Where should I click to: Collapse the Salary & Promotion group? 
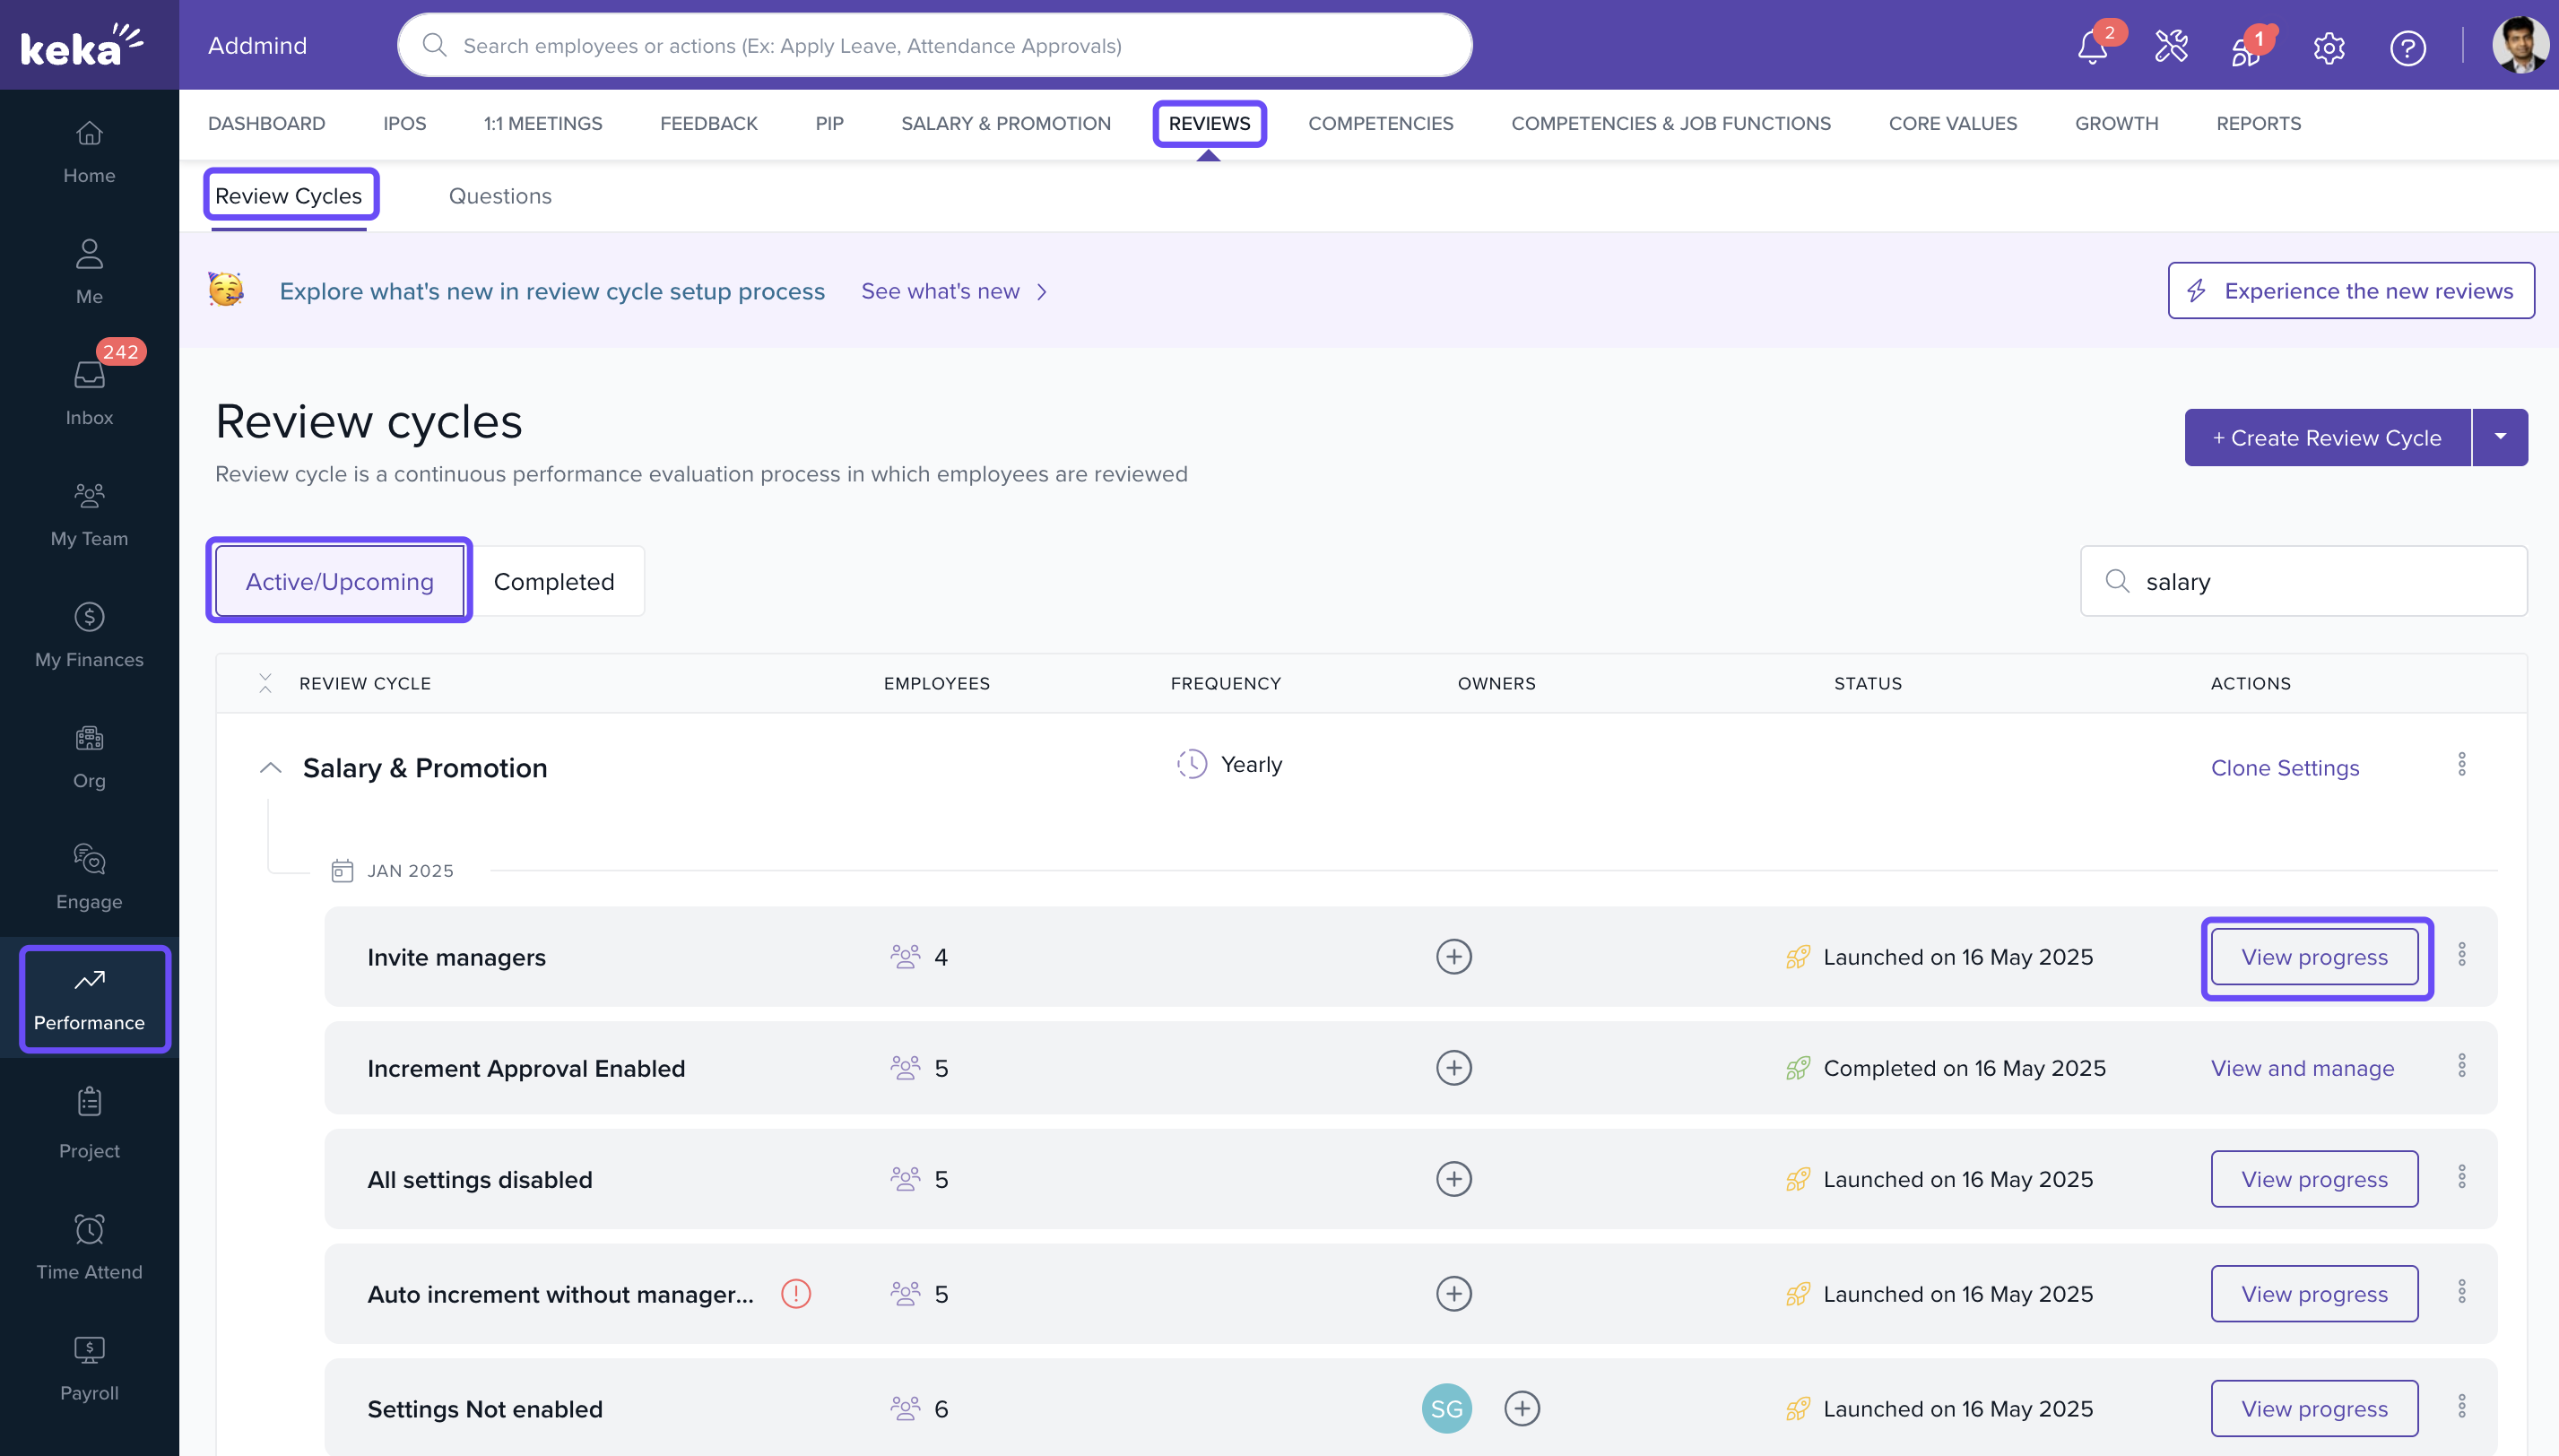point(270,767)
